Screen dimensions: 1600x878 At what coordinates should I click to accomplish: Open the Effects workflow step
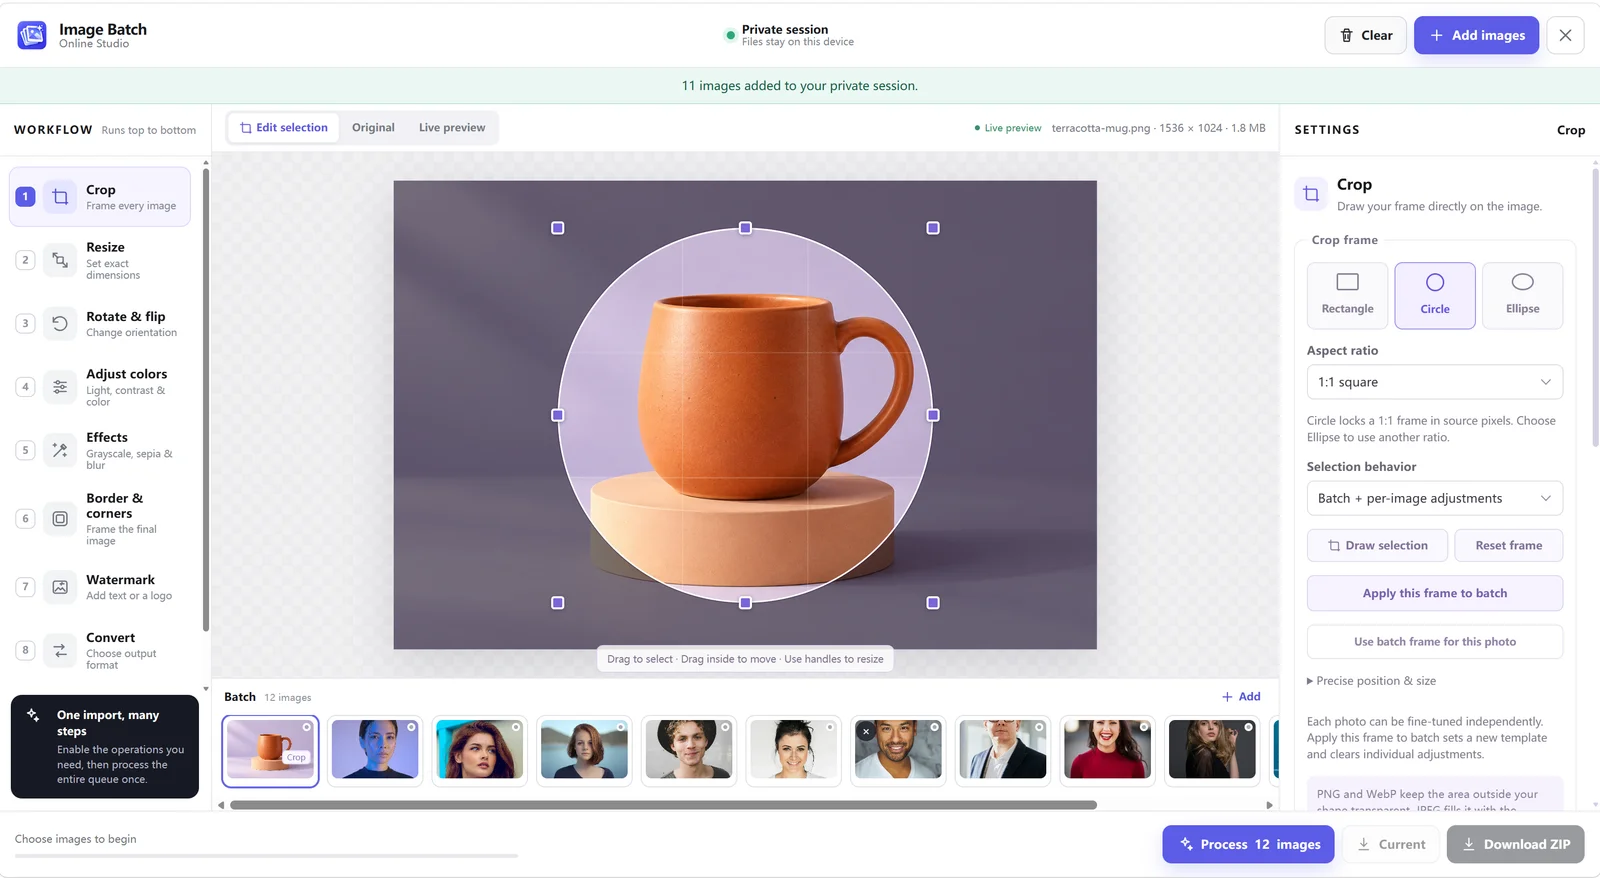pyautogui.click(x=100, y=450)
